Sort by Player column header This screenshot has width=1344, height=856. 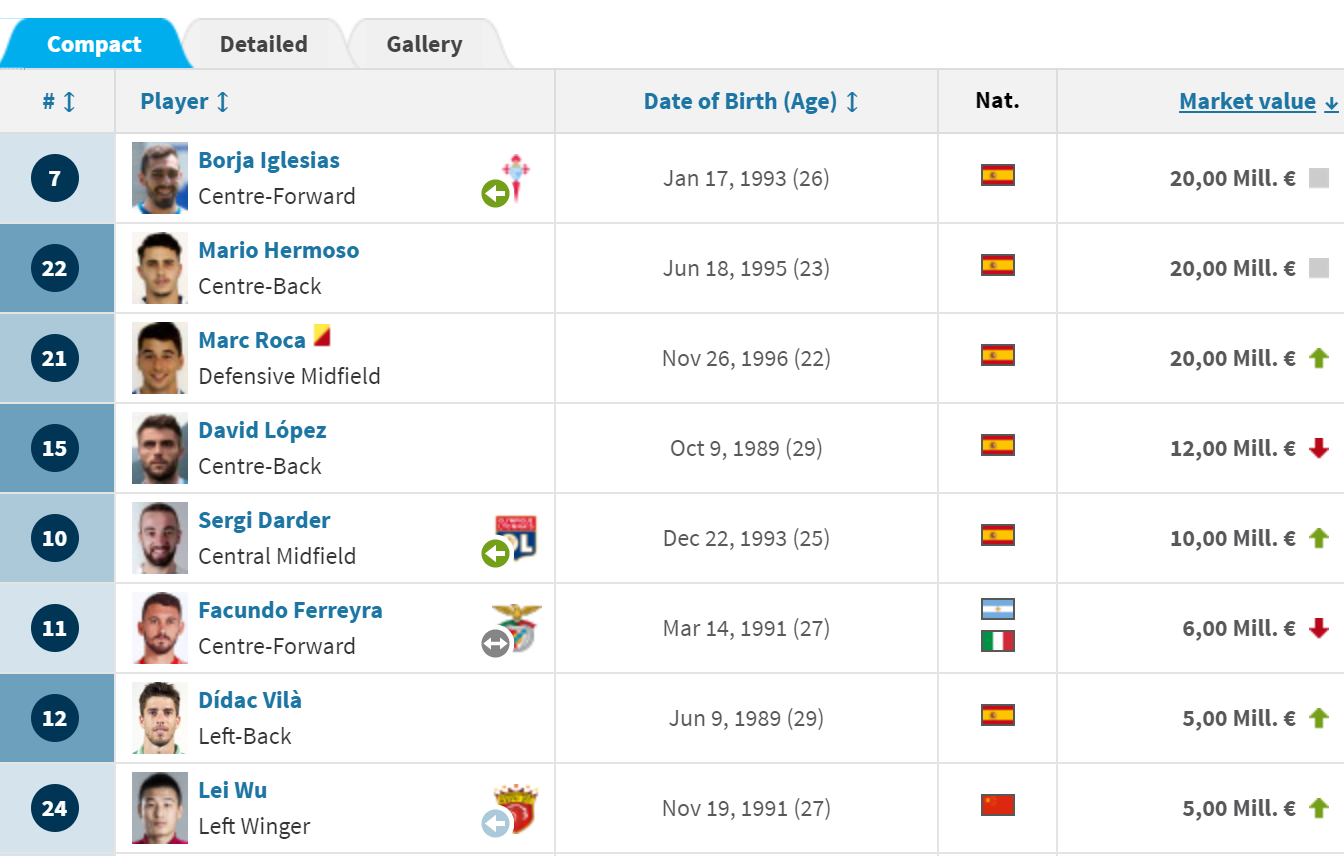(185, 102)
